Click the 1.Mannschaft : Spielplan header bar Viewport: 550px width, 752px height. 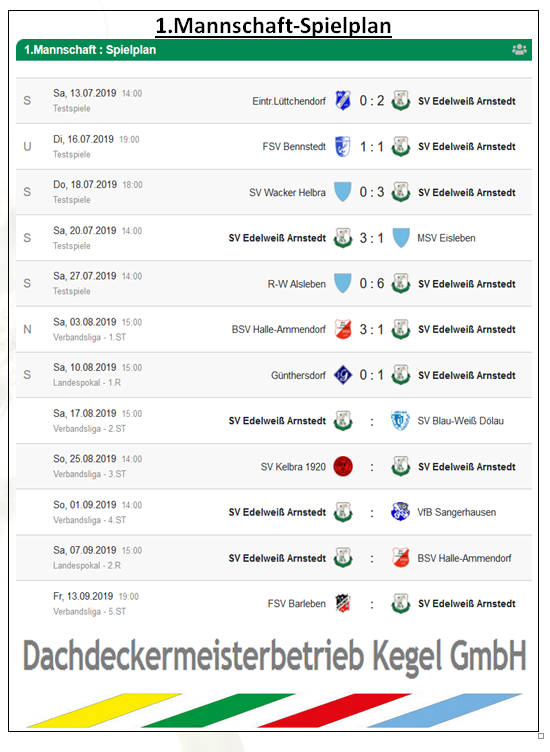coord(274,49)
